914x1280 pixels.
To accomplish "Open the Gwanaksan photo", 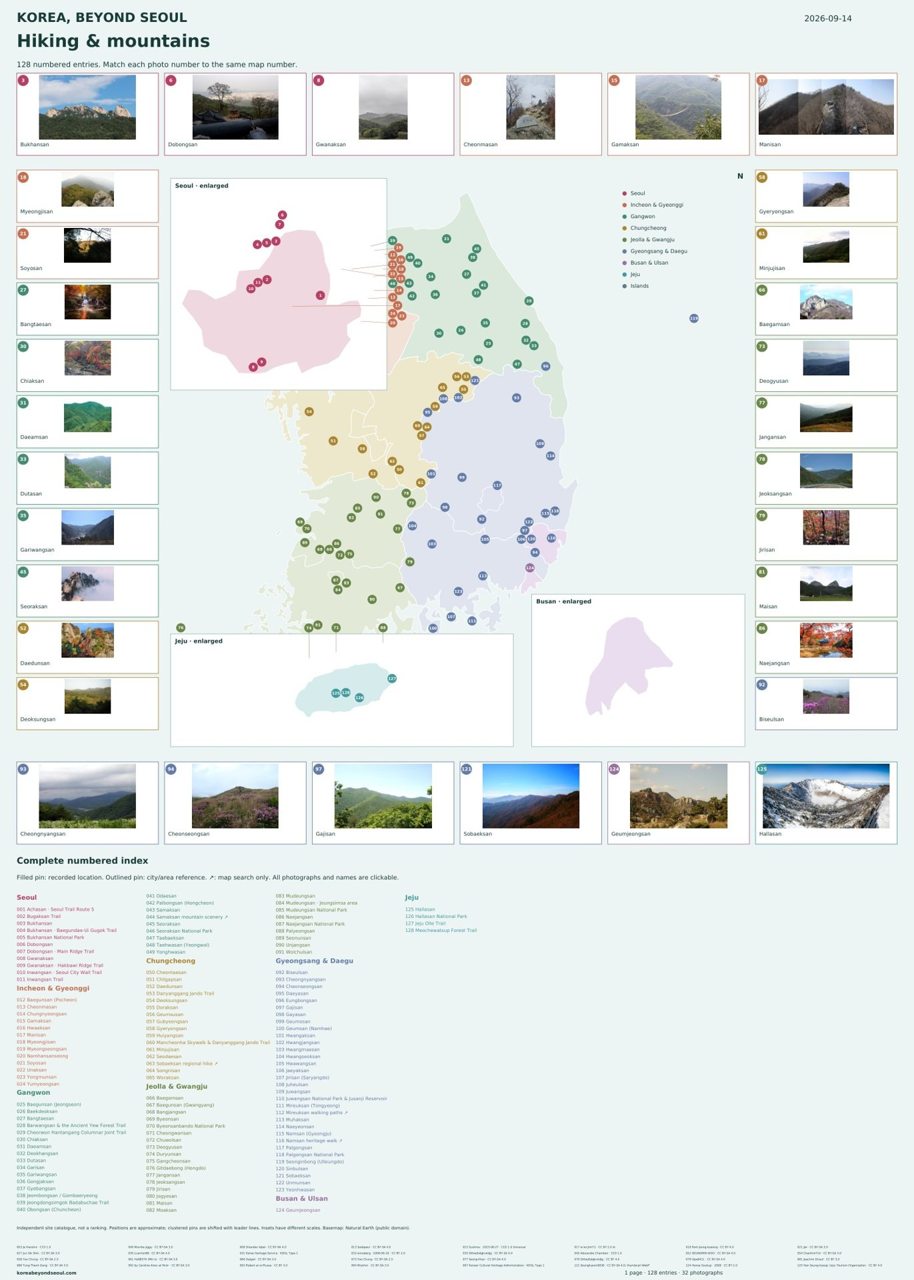I will coord(383,107).
